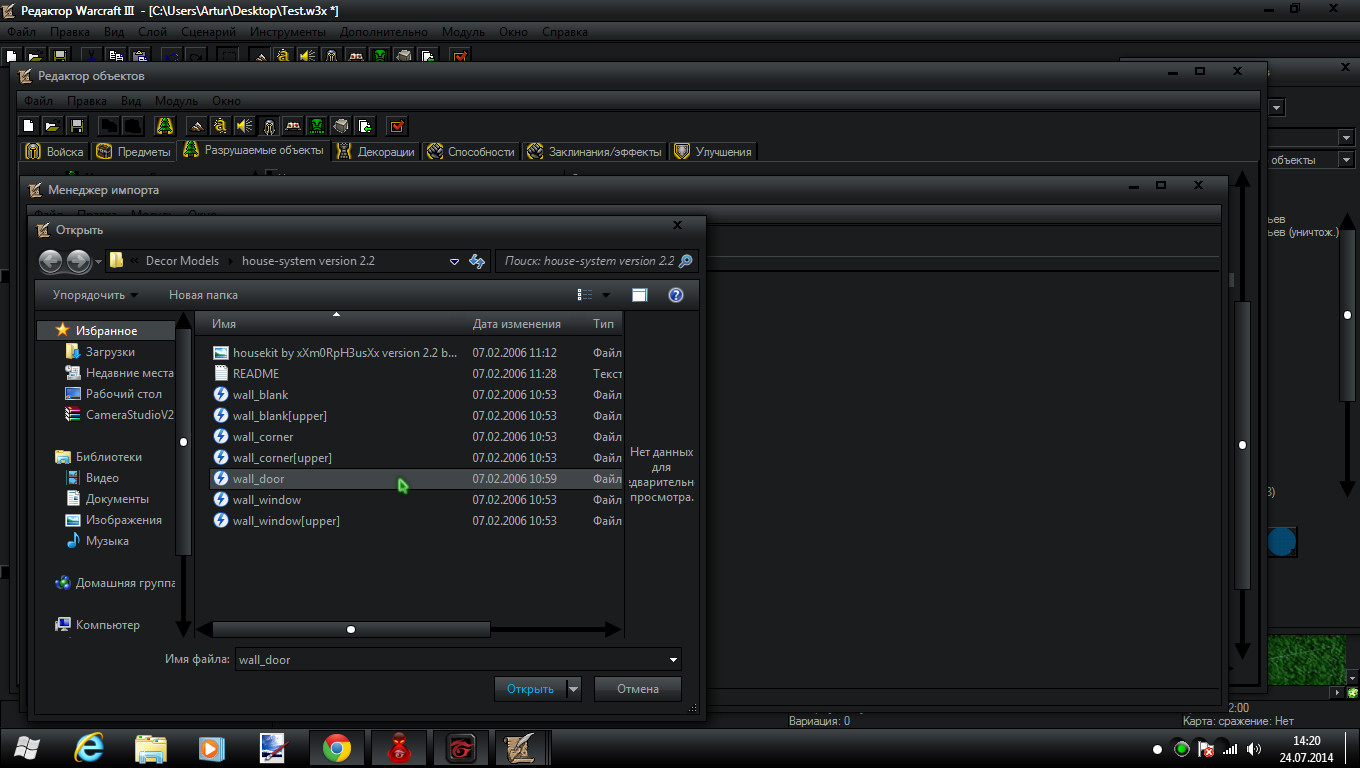
Task: Click the Object Editor save disk icon
Action: [x=77, y=126]
